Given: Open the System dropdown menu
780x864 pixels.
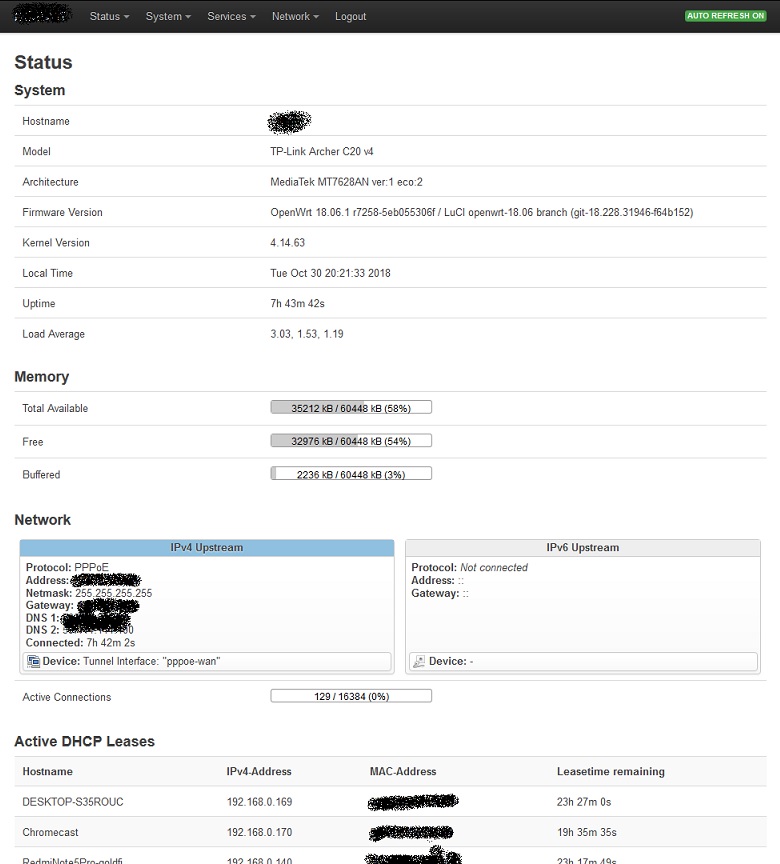Looking at the screenshot, I should 168,17.
